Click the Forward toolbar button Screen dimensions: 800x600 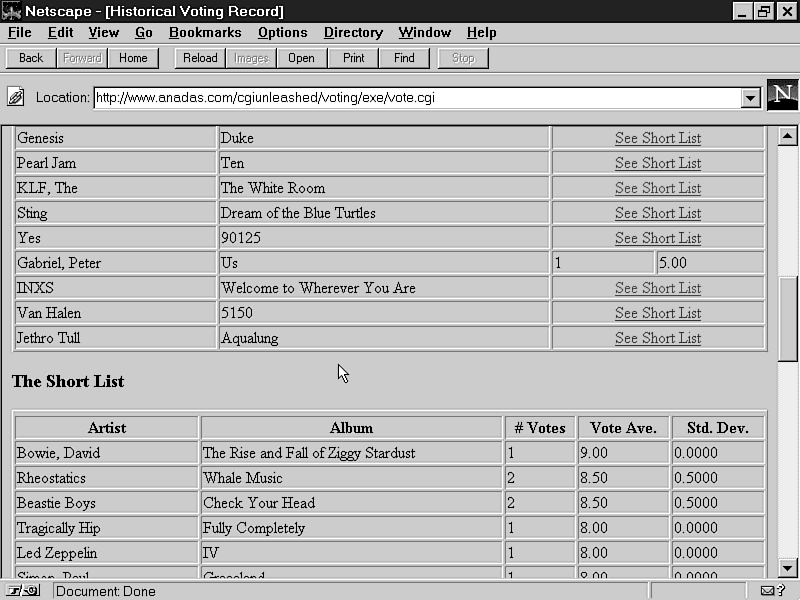82,58
